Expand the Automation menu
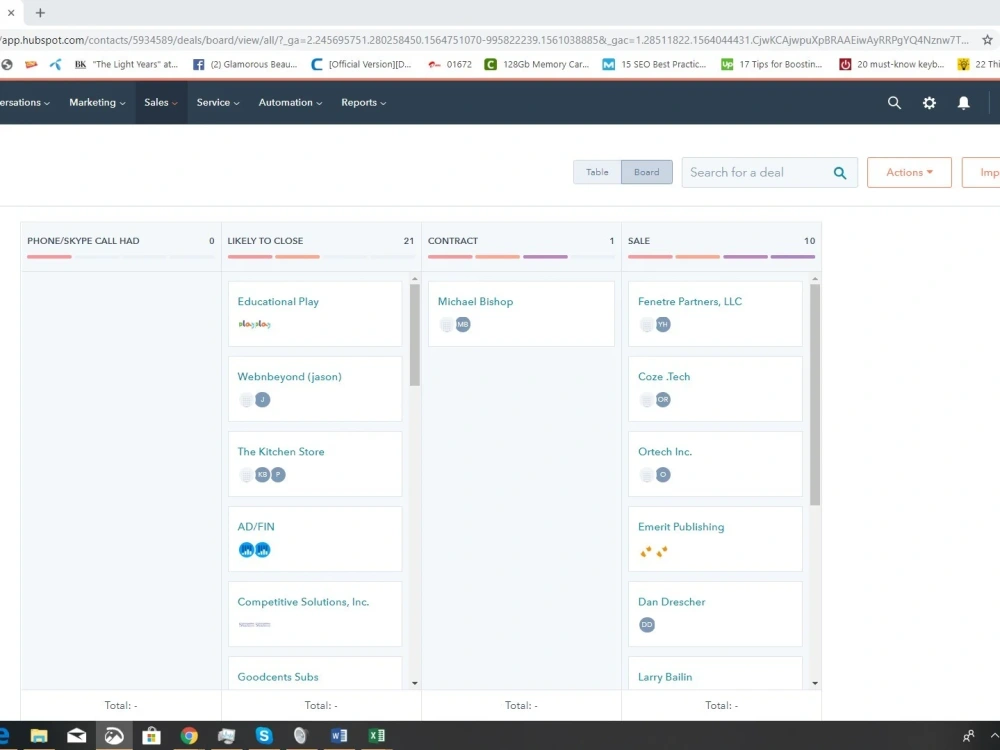1000x750 pixels. (290, 103)
